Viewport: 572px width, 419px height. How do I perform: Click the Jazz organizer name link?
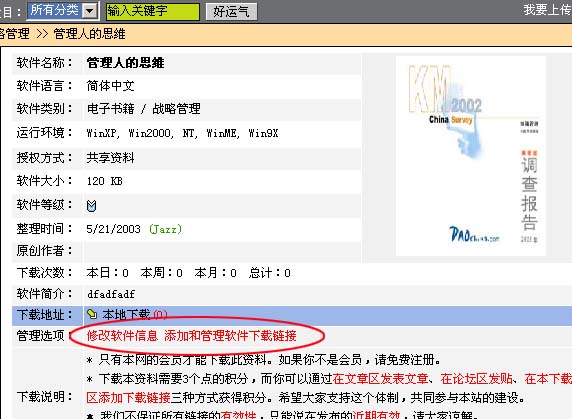coord(165,229)
